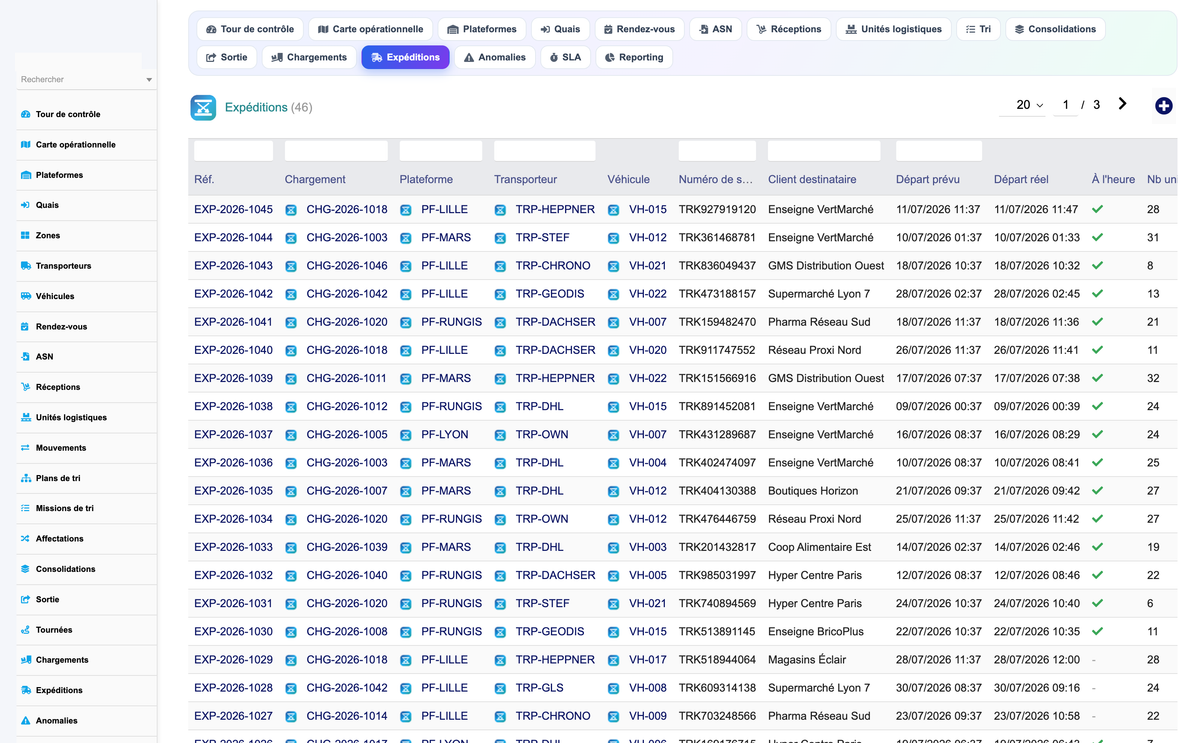Open the Anomalies tab
Viewport: 1200px width, 743px height.
494,57
